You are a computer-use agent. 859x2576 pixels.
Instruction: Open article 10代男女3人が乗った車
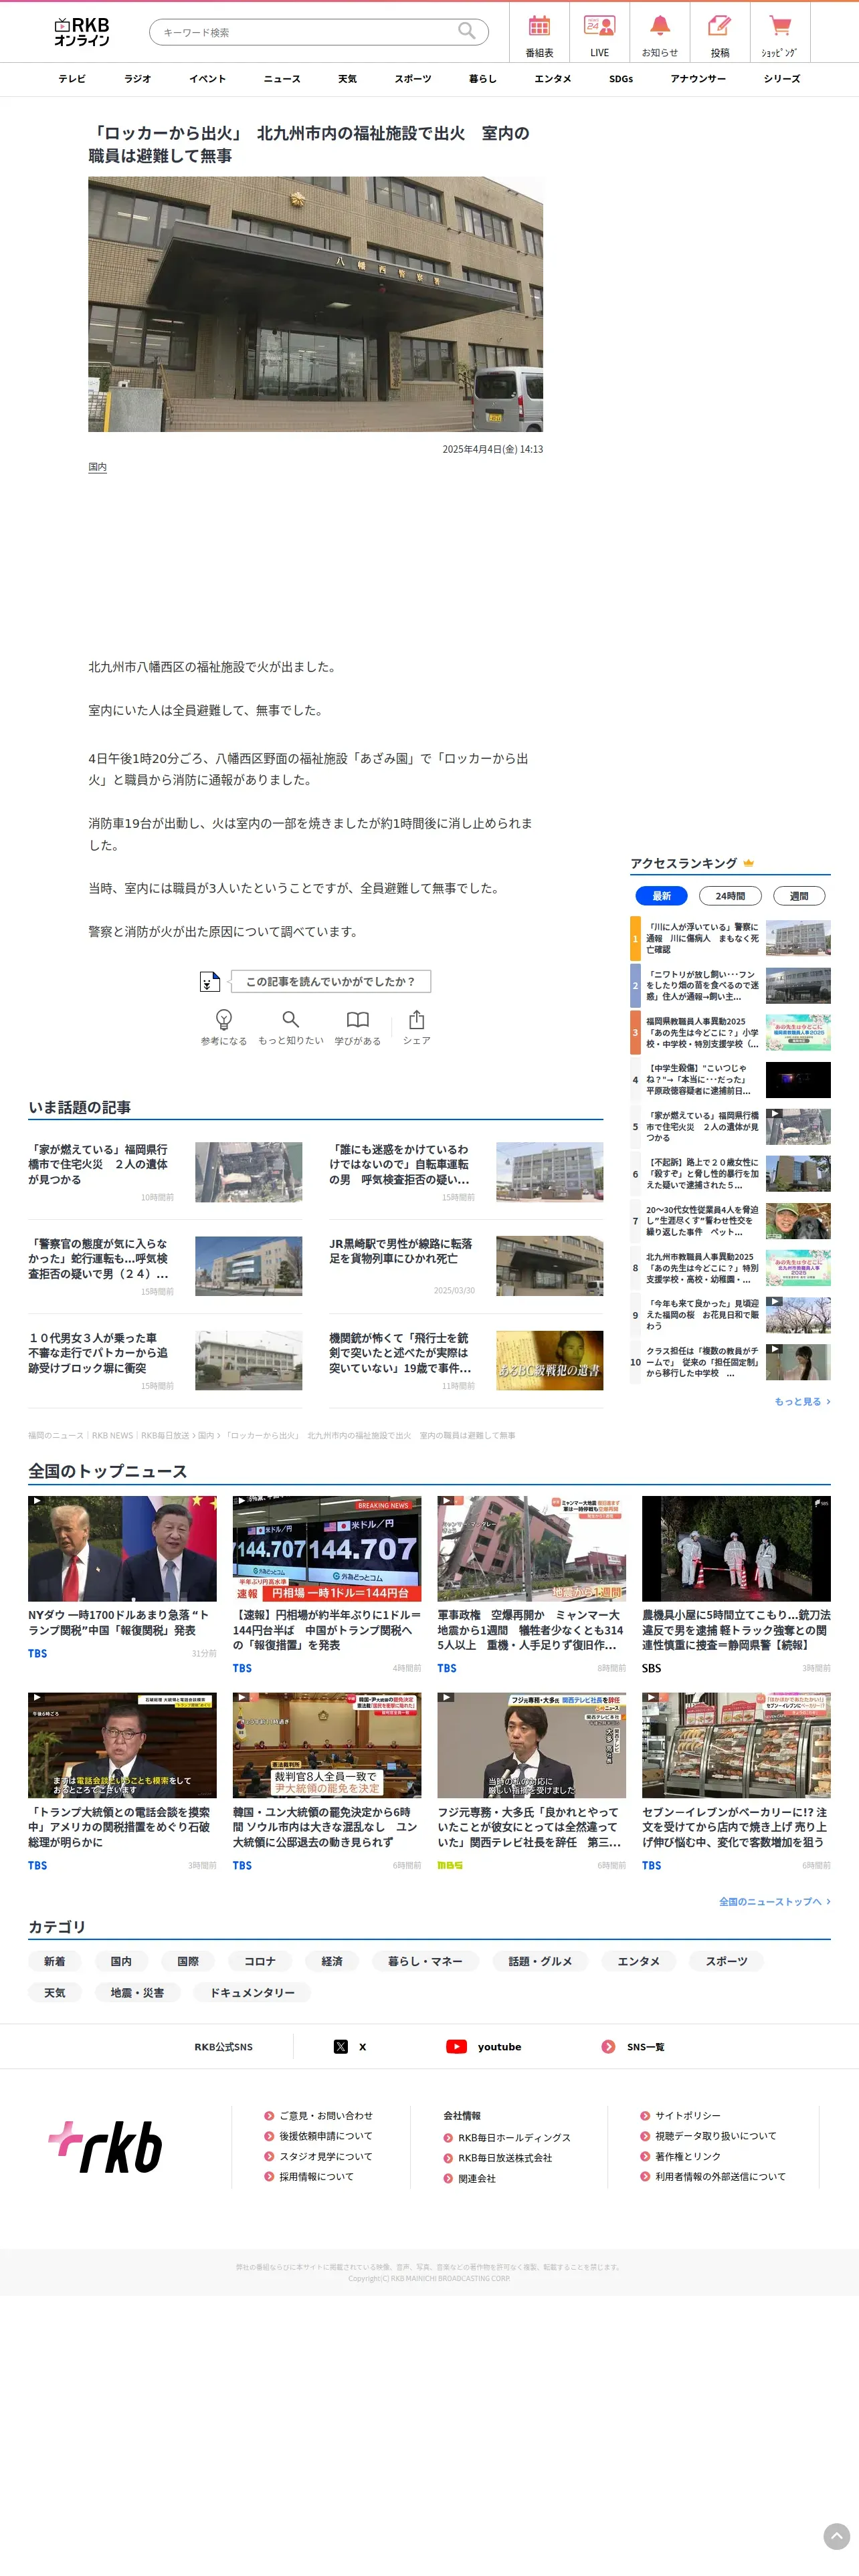[x=165, y=1359]
